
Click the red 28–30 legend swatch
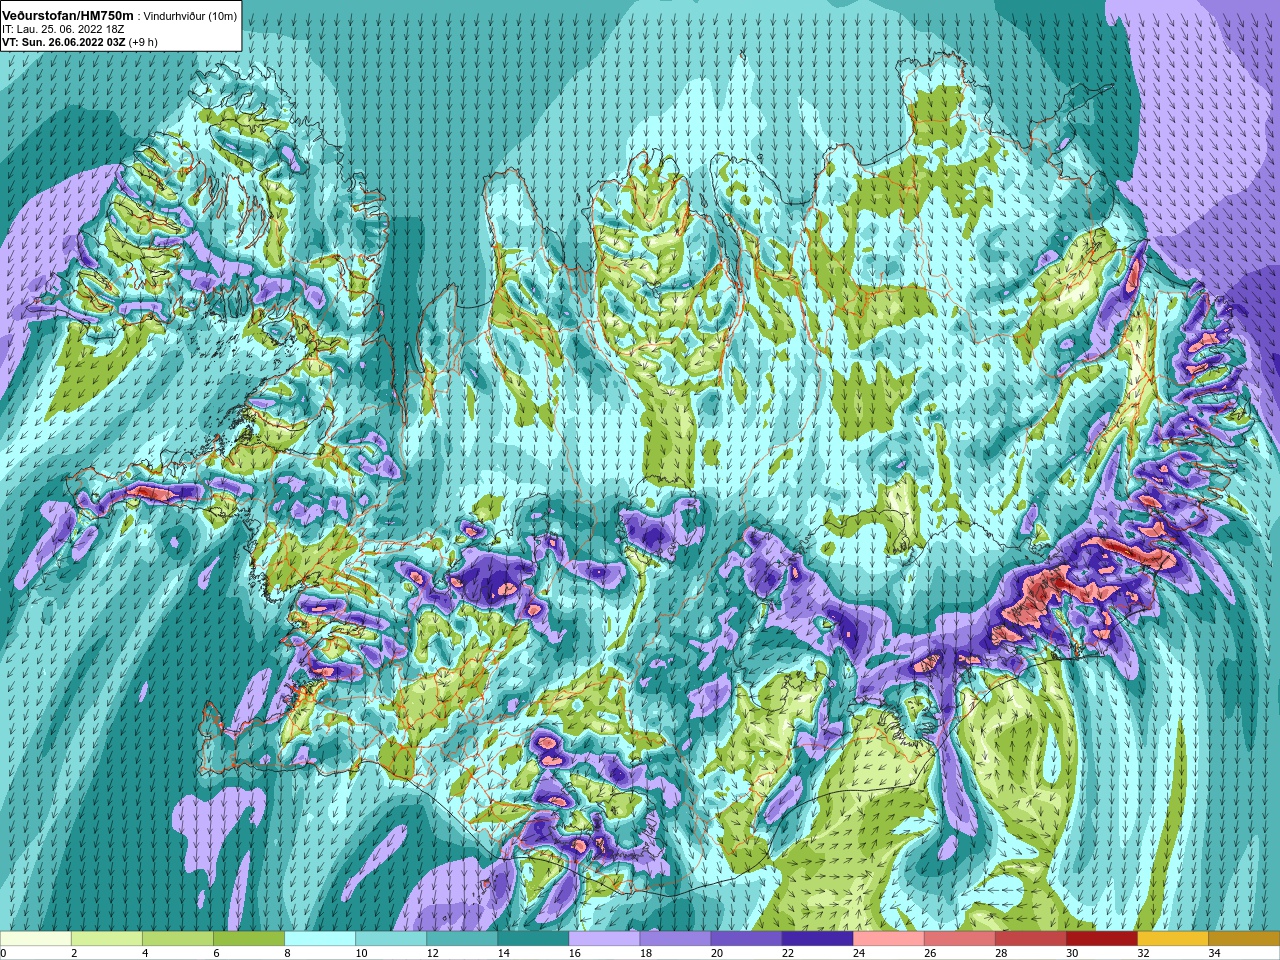[x=1030, y=939]
